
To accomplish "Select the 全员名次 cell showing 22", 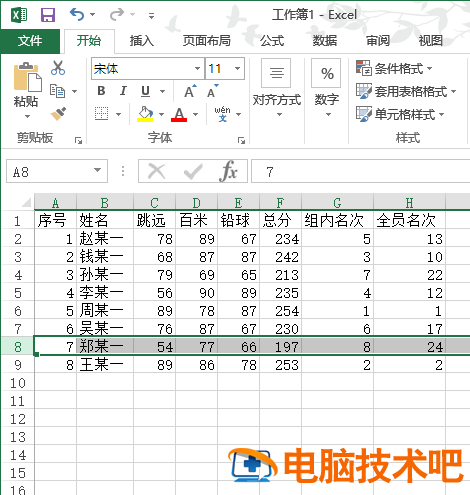I will [x=409, y=275].
